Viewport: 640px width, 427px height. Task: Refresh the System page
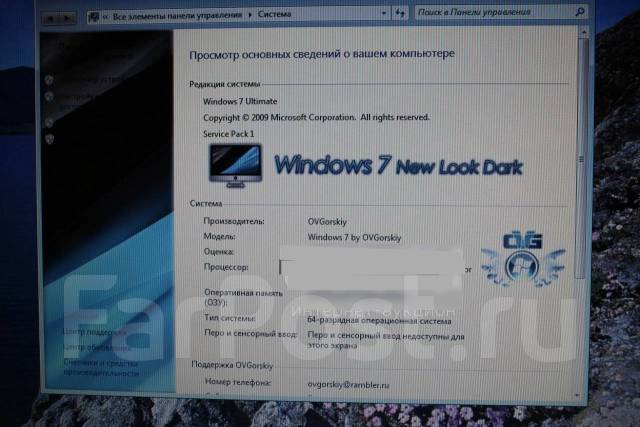(400, 13)
